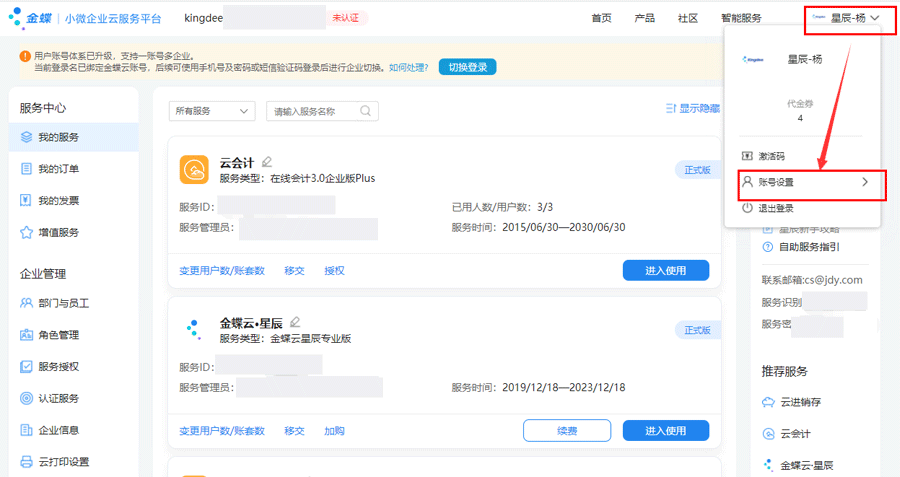The width and height of the screenshot is (900, 477).
Task: Click the person icon beside 账号设置
Action: [747, 182]
